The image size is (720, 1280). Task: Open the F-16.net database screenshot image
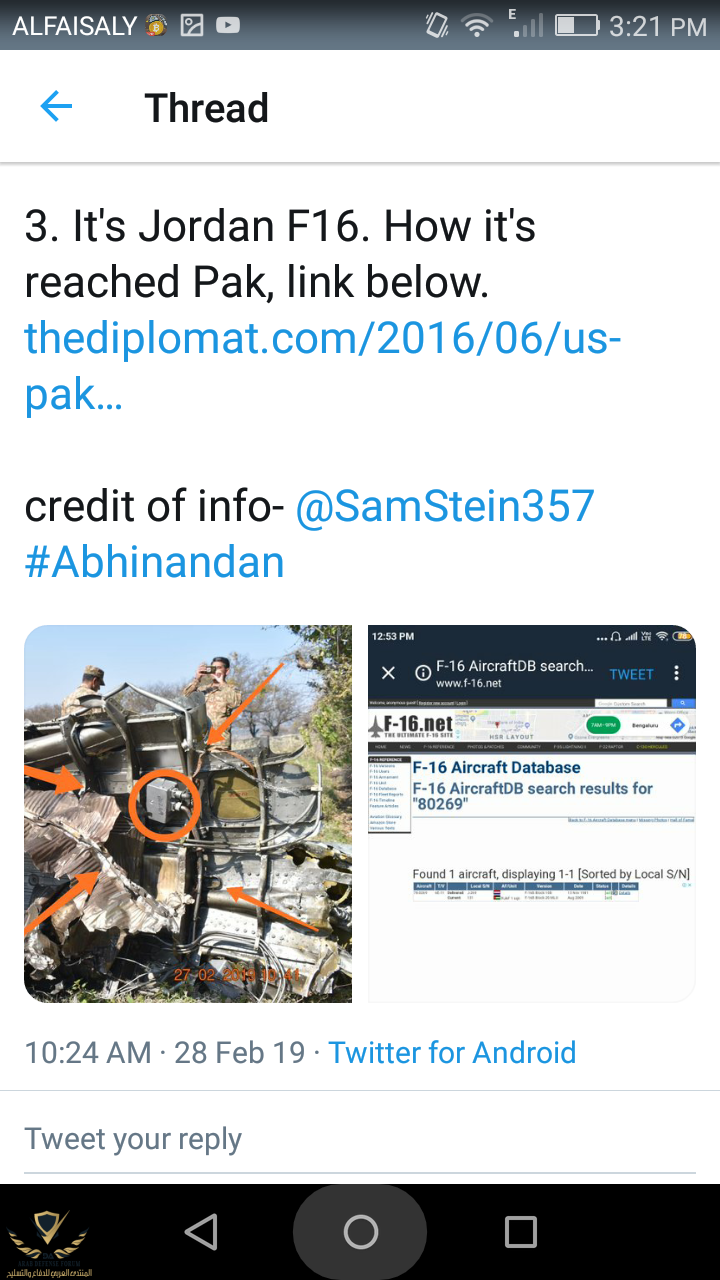click(532, 814)
